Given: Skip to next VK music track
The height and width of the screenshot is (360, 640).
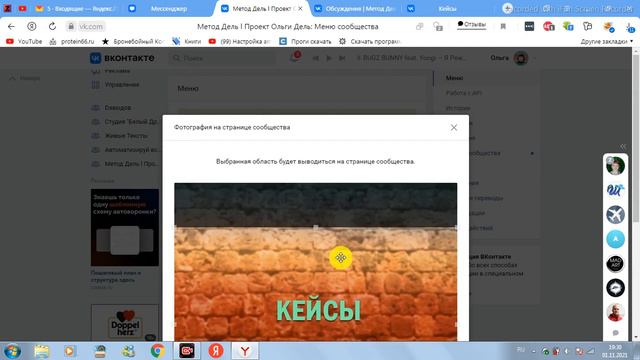Looking at the screenshot, I should coord(342,58).
